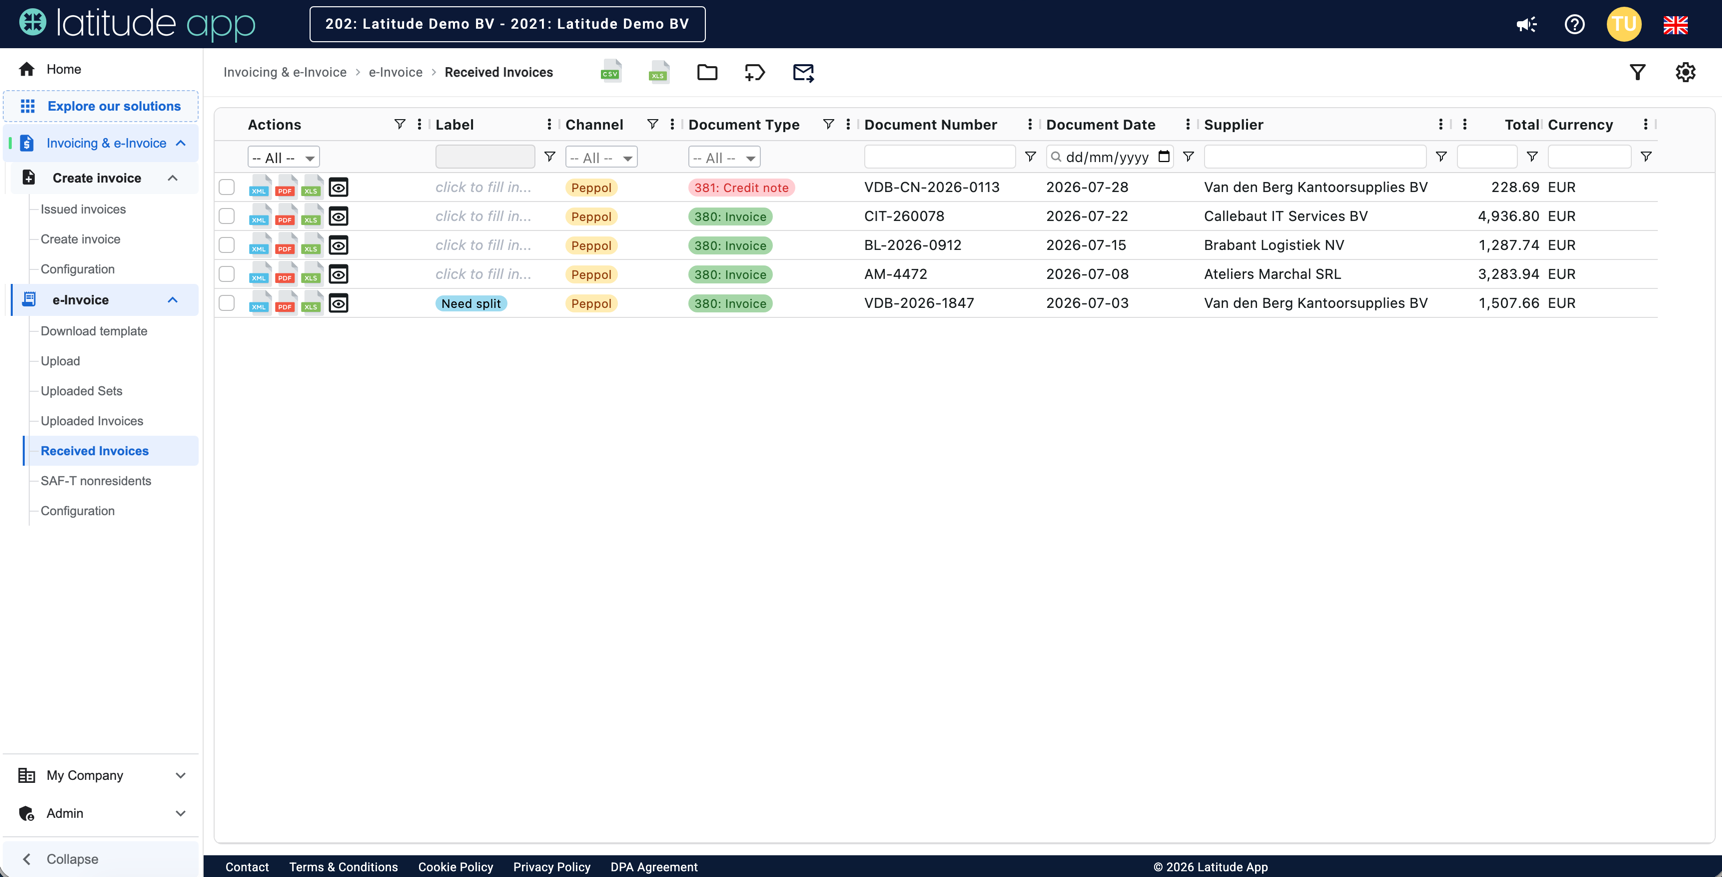Click the Supplier filter funnel
The image size is (1722, 877).
1441,157
